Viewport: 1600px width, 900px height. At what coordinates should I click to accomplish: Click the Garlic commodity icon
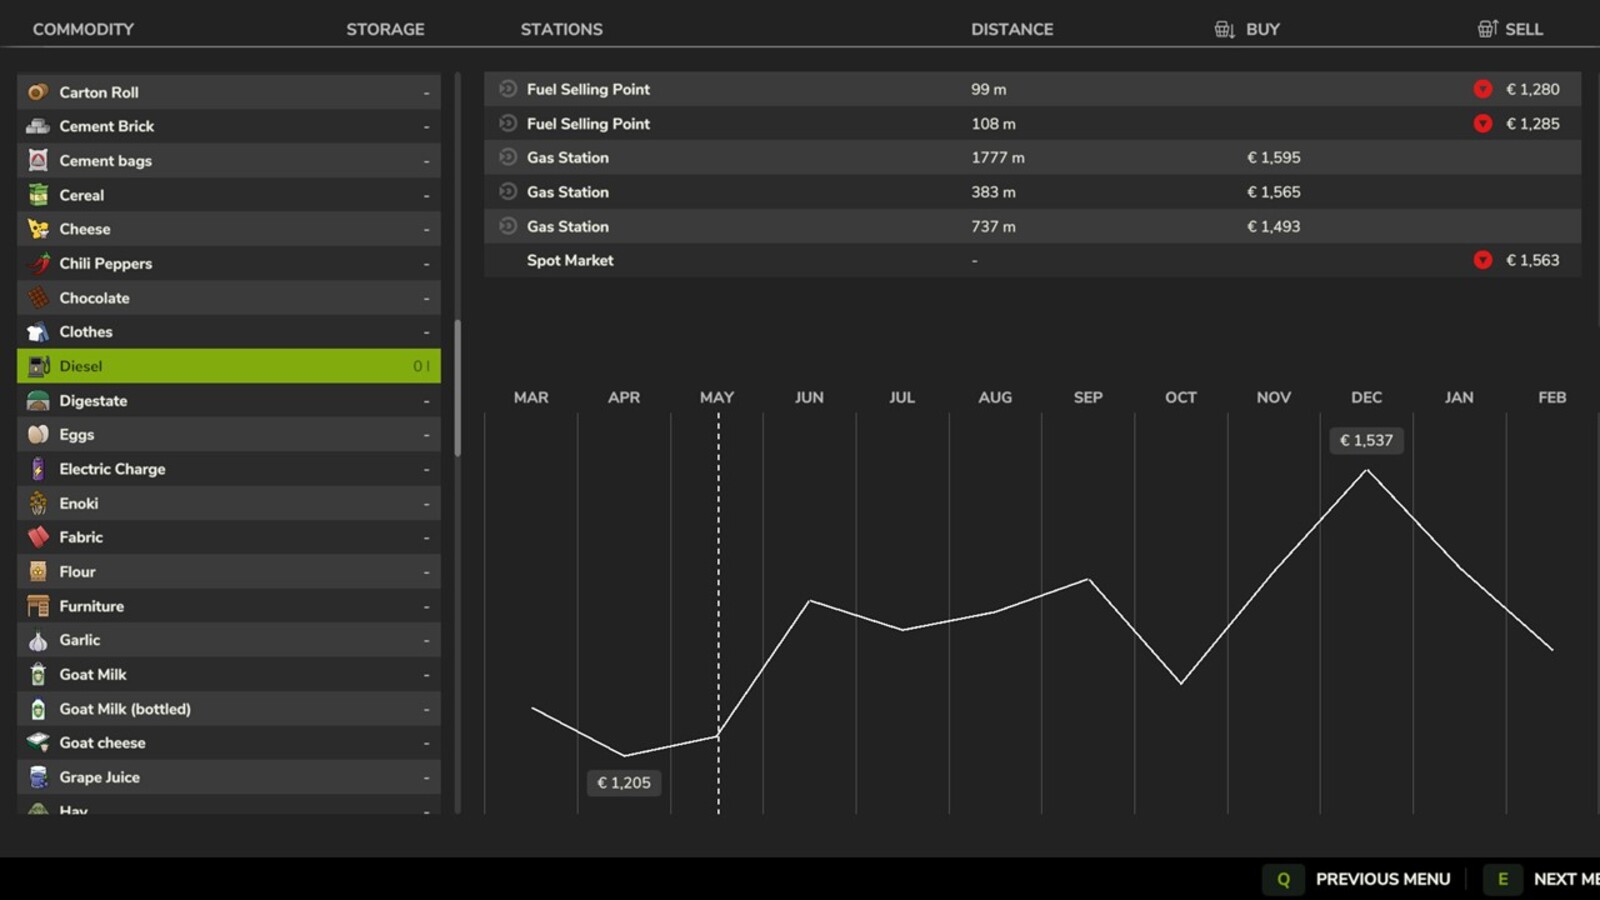coord(38,641)
